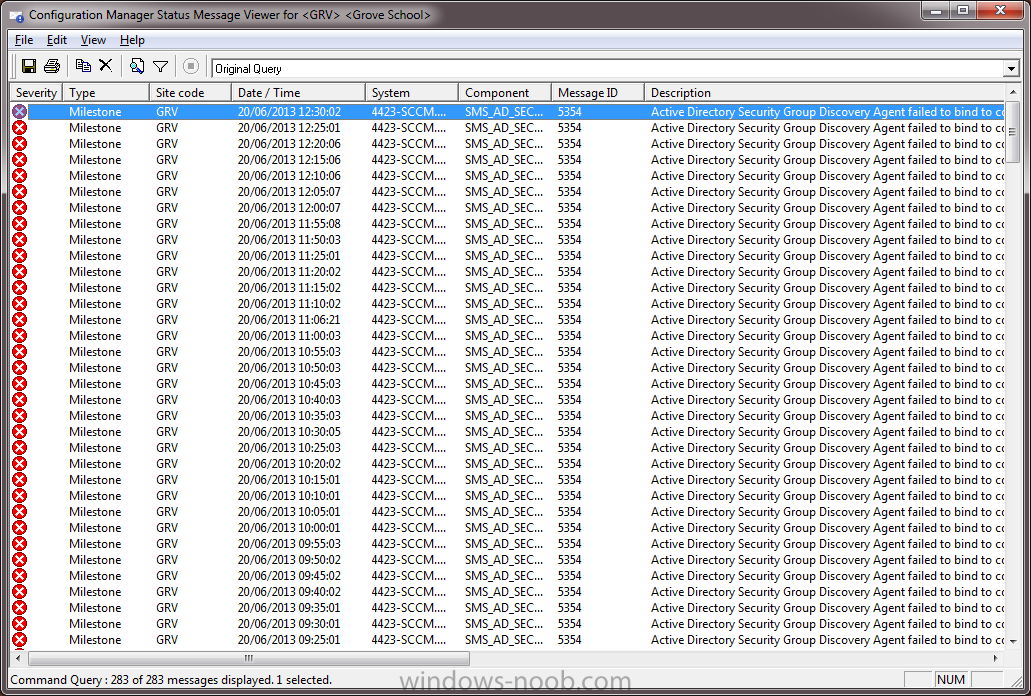Click error icon on the 12:15:06 row
Image resolution: width=1031 pixels, height=696 pixels.
tap(20, 160)
